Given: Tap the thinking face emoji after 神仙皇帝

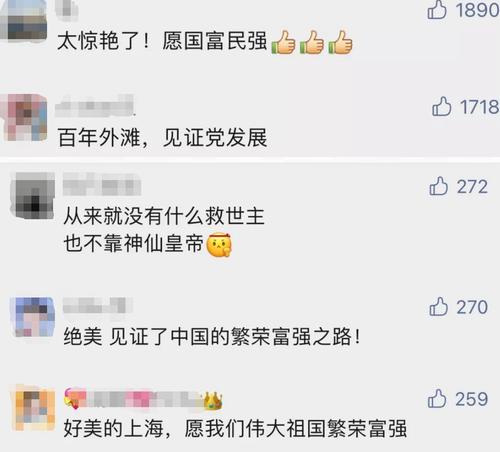Looking at the screenshot, I should coord(219,245).
